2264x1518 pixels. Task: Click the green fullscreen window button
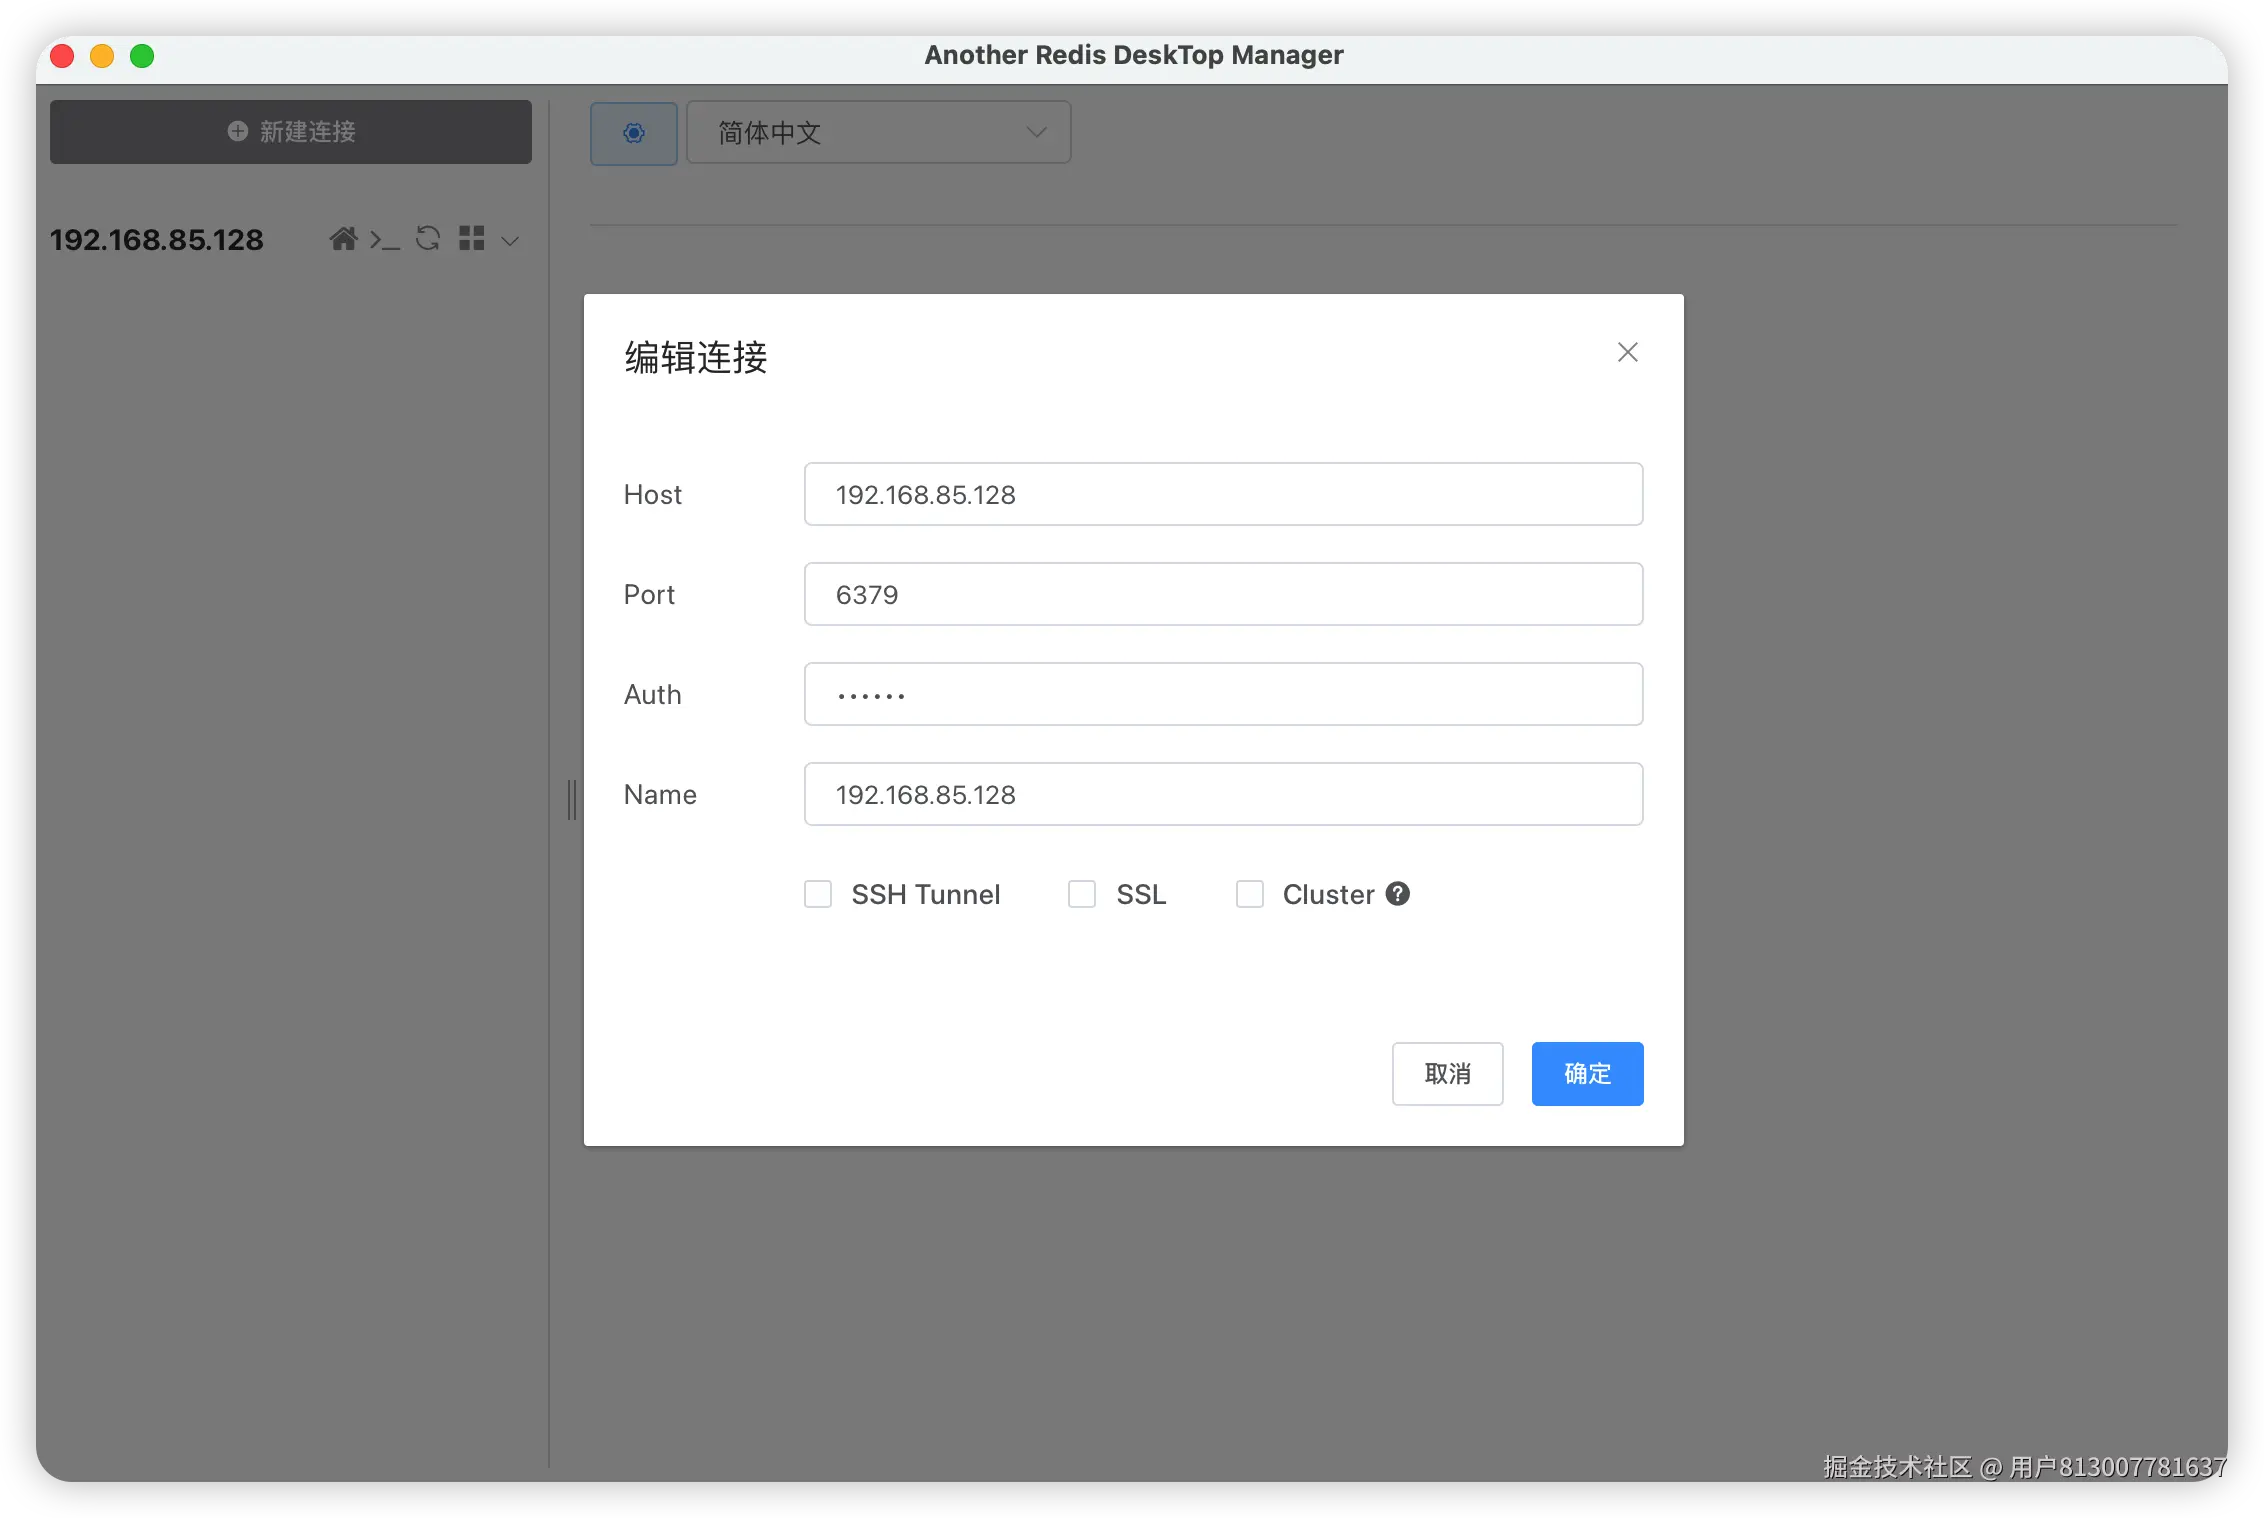(142, 56)
